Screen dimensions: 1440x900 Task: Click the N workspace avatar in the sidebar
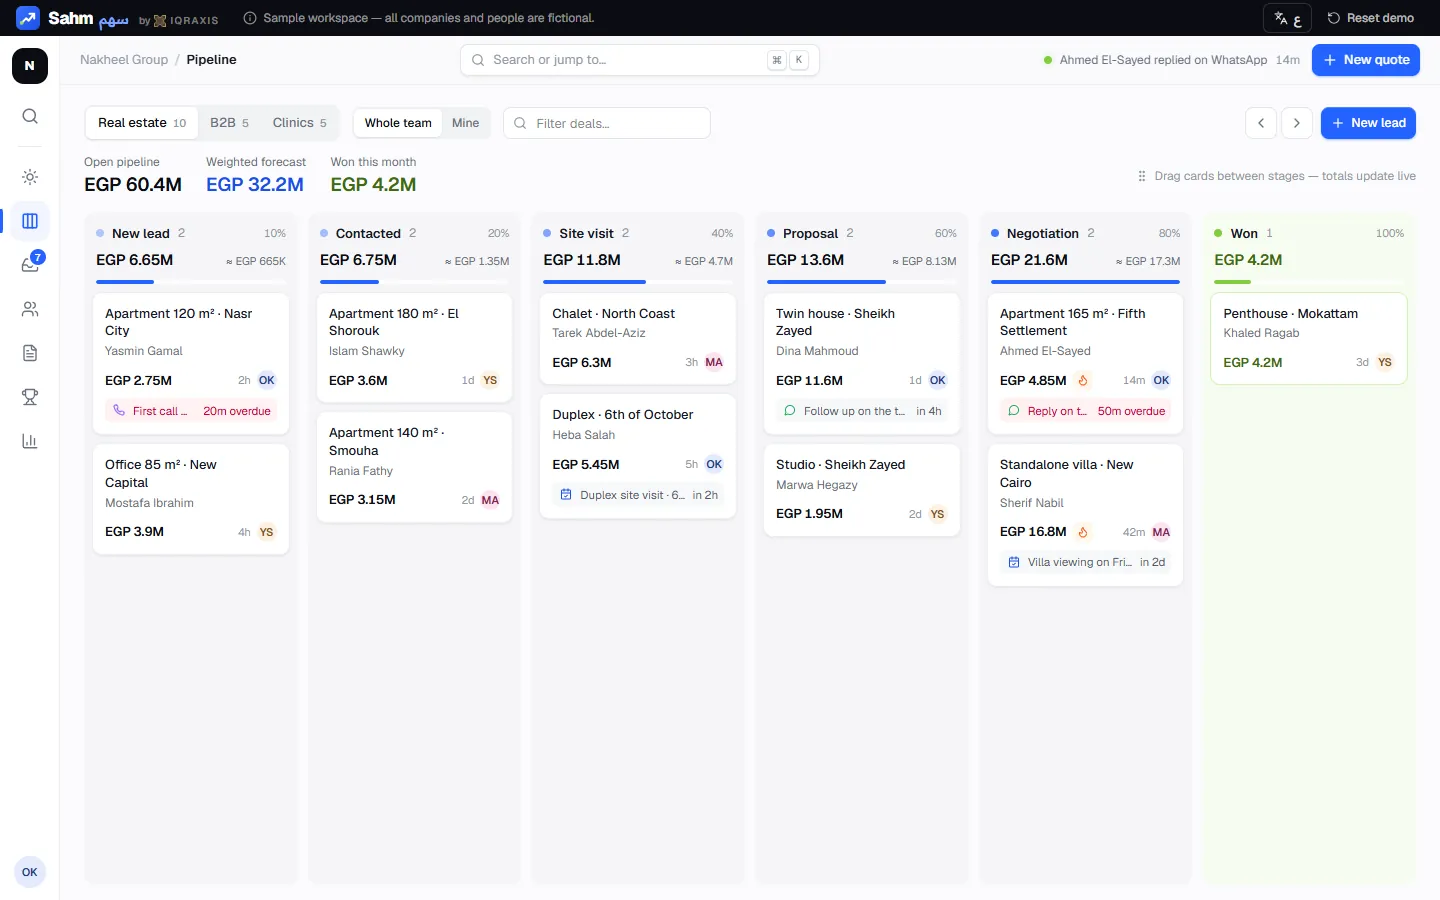click(30, 66)
